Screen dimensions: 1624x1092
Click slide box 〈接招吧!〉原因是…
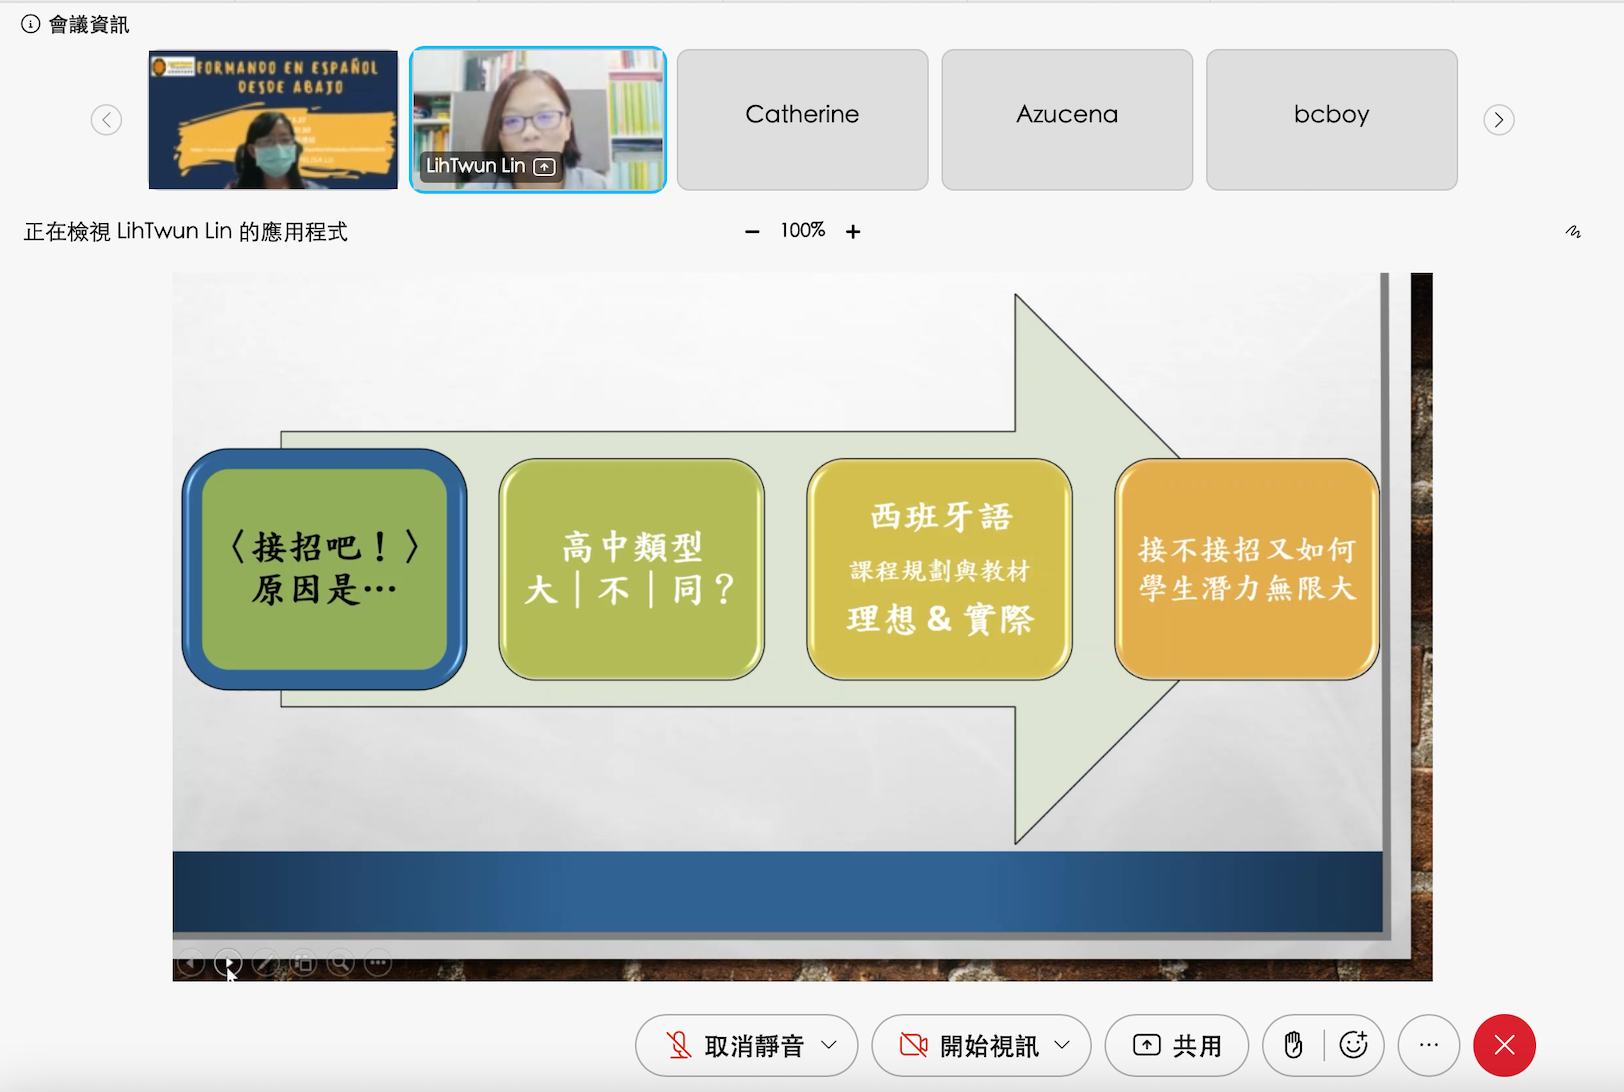click(325, 569)
